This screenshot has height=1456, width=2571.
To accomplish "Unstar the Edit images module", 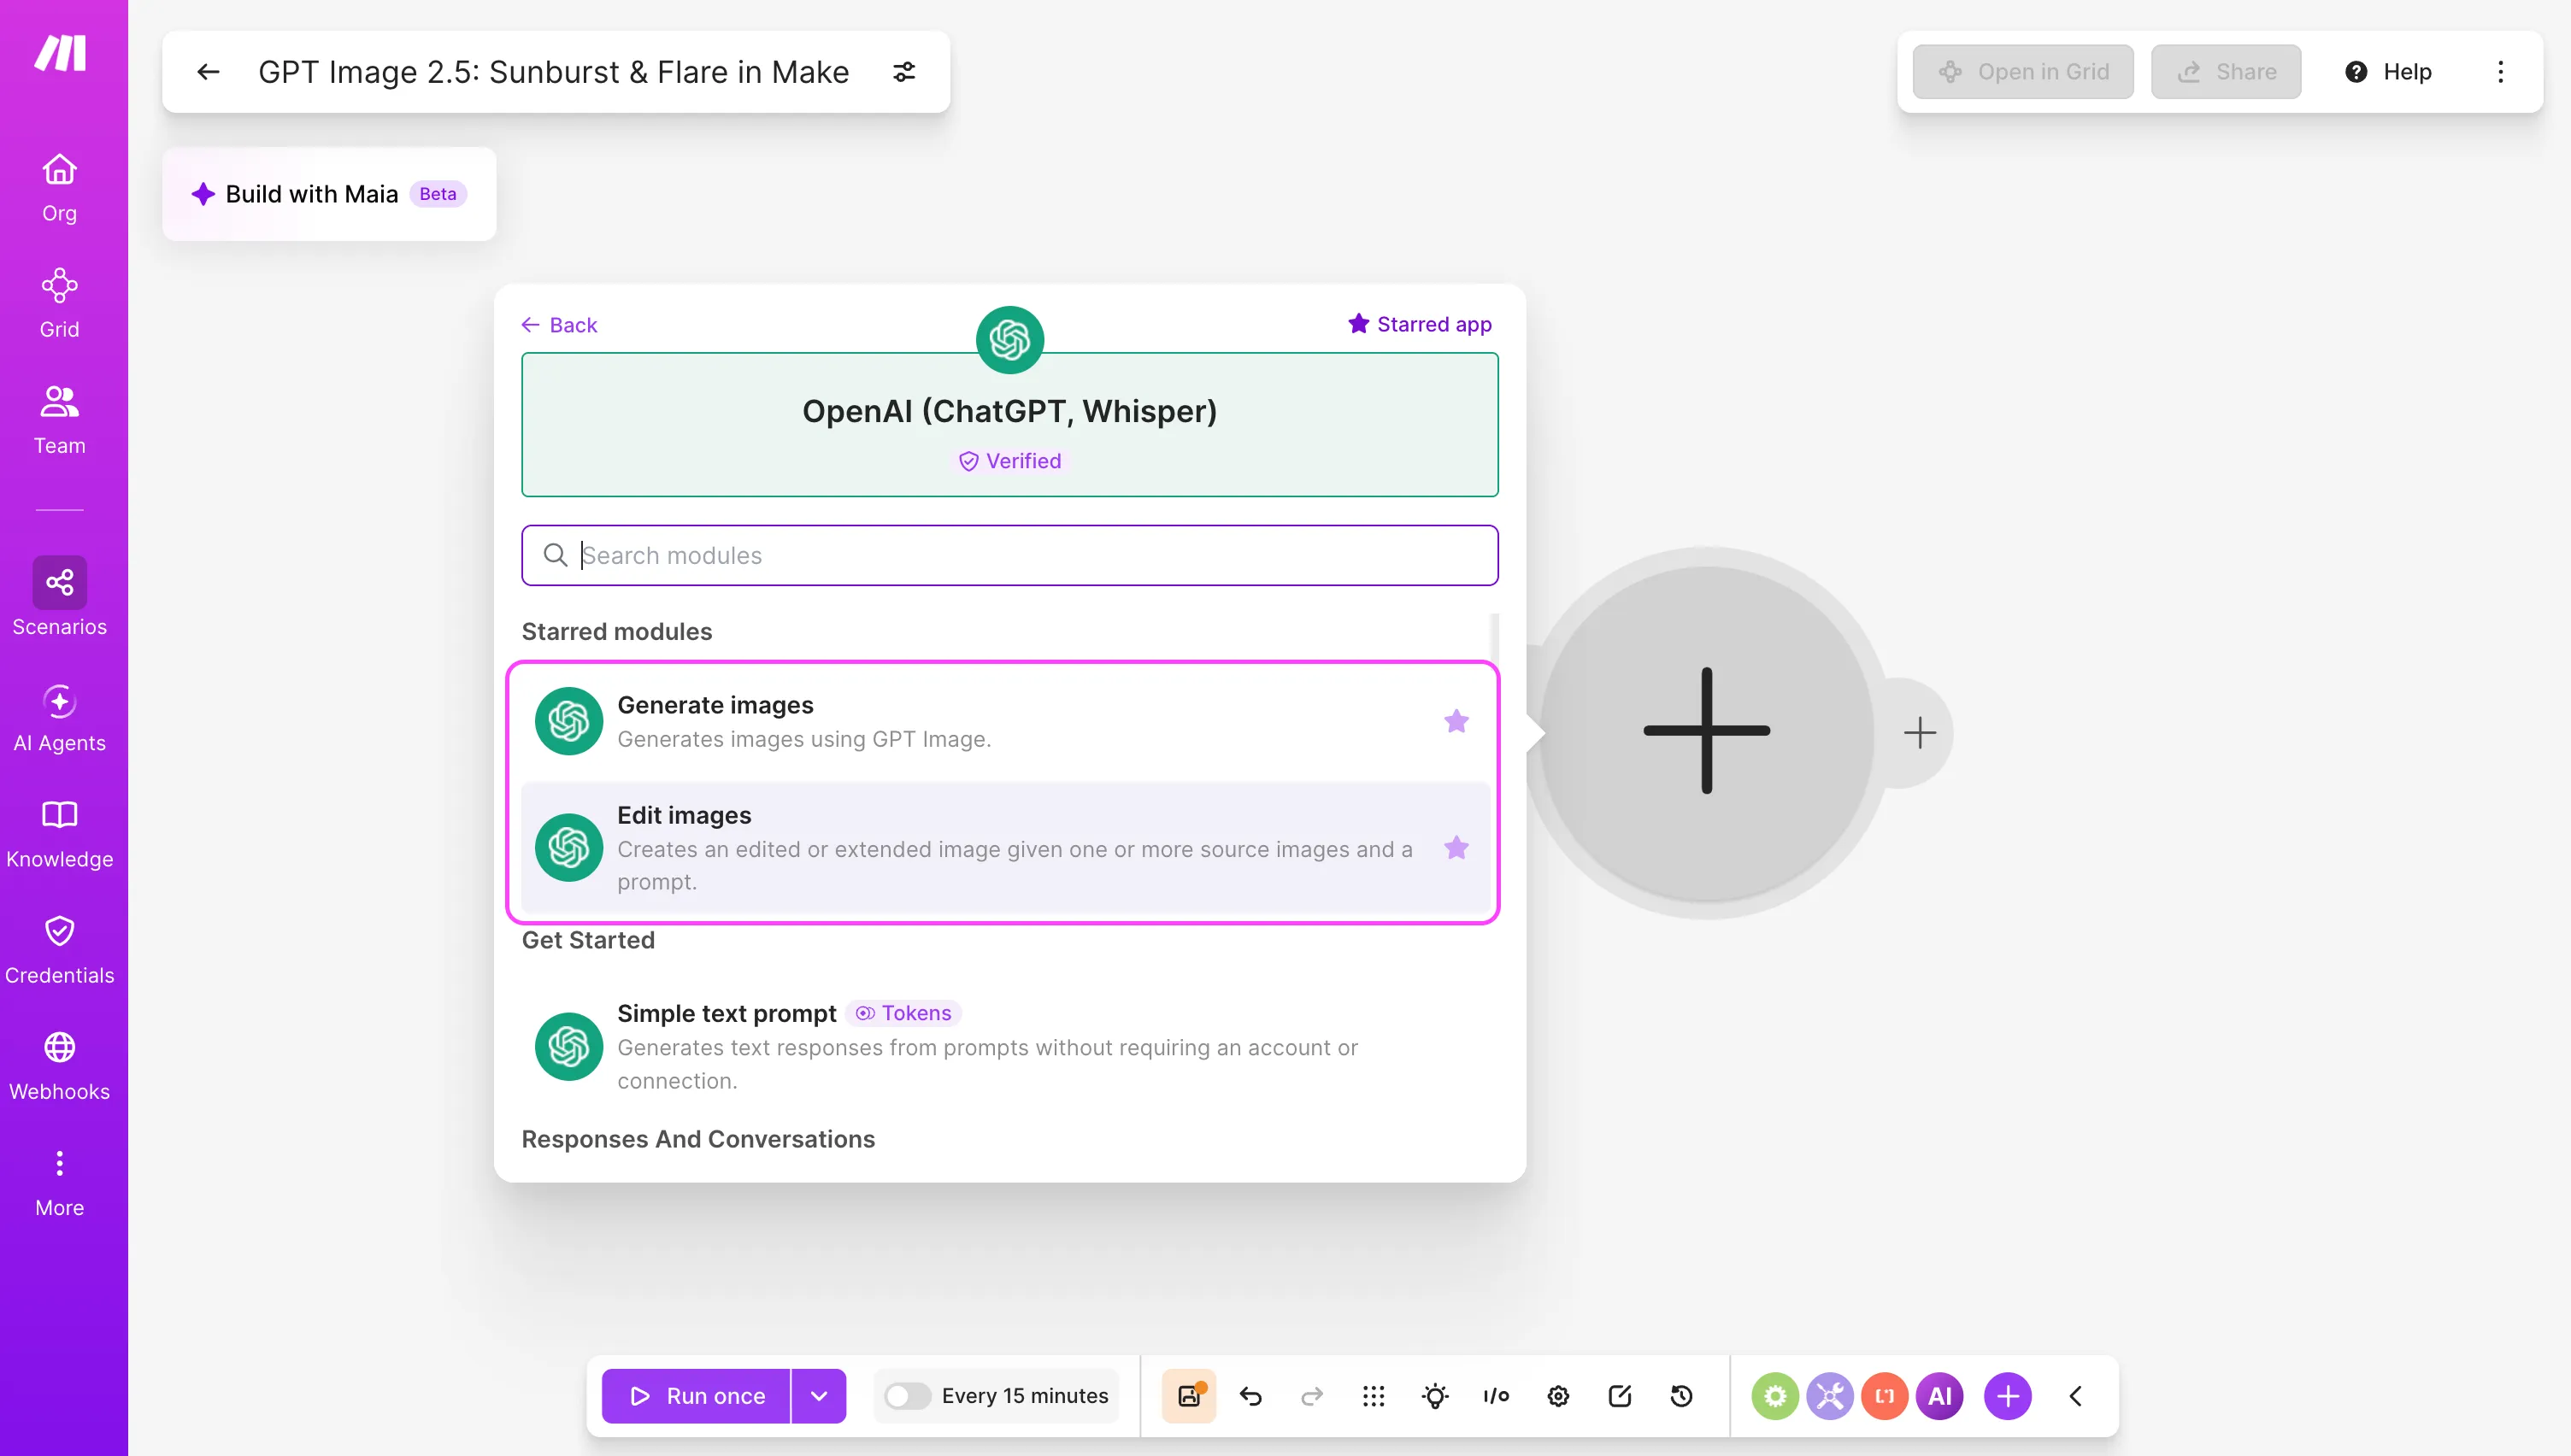I will (x=1456, y=848).
